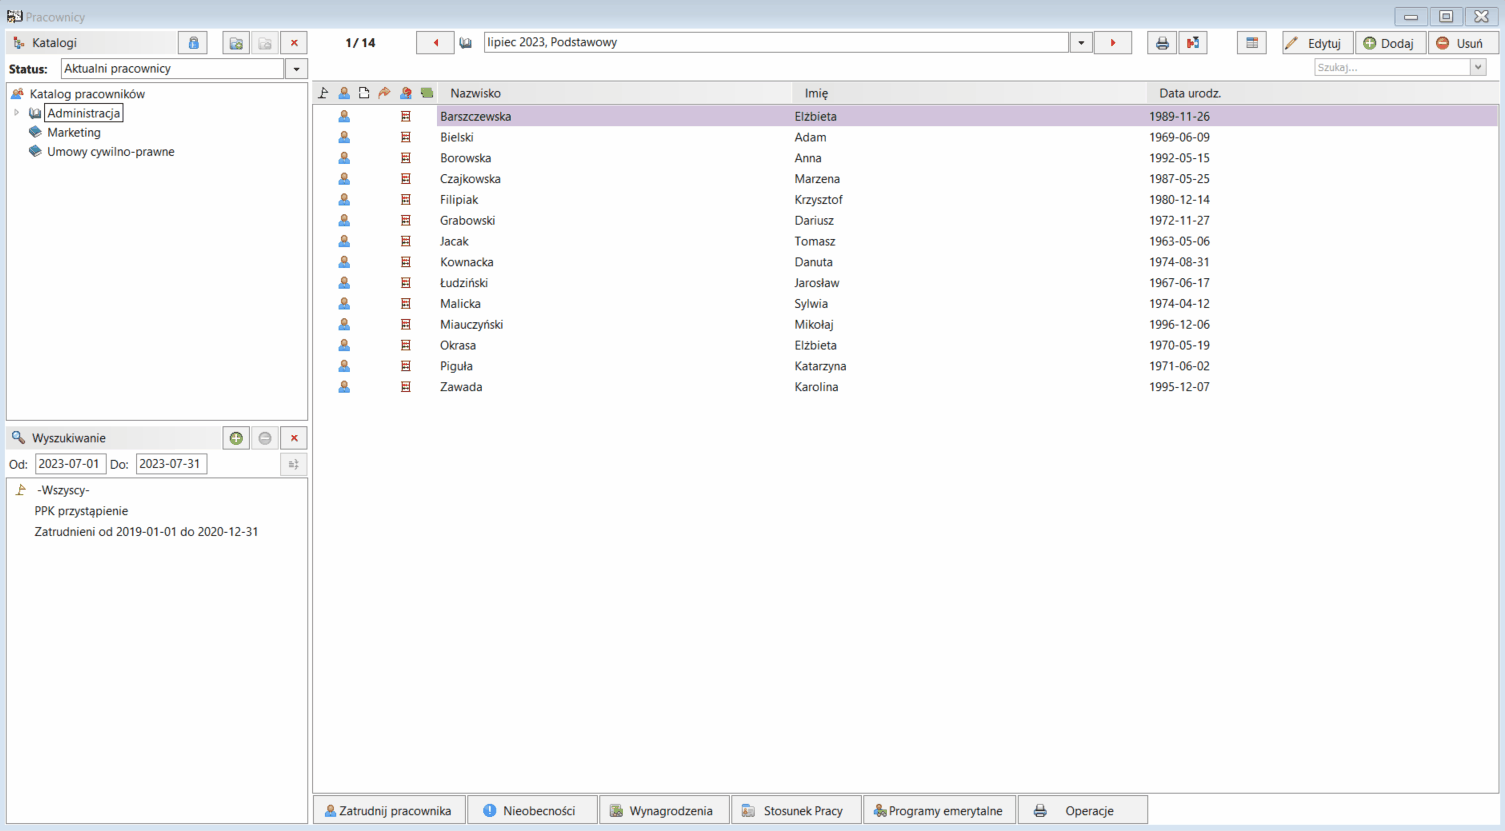Screen dimensions: 1505x831
Task: Expand the Administracja tree node arrow
Action: (x=16, y=113)
